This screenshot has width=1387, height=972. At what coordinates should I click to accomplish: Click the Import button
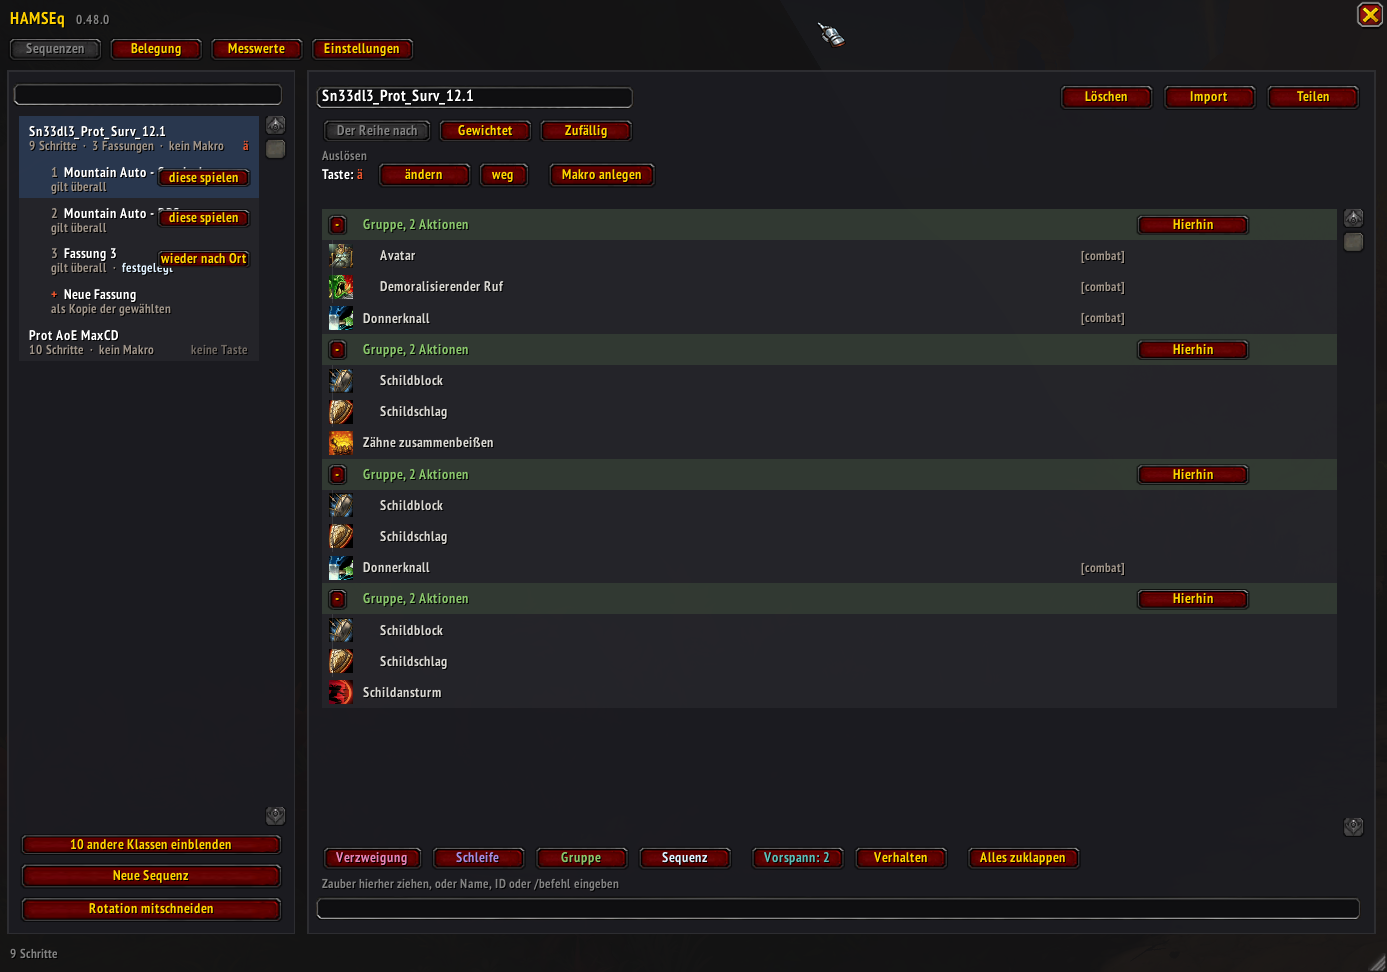point(1209,97)
